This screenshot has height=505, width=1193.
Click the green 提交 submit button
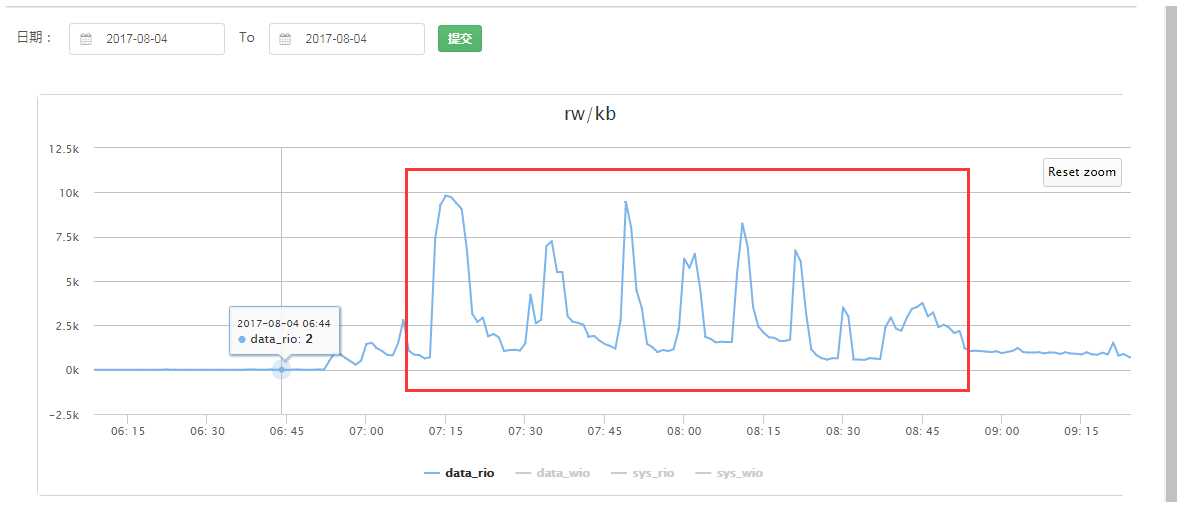click(x=460, y=39)
